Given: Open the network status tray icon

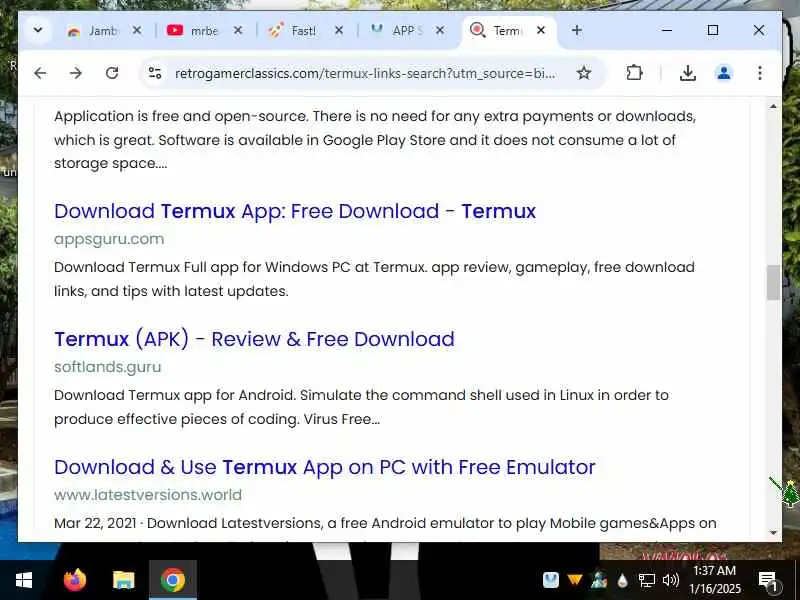Looking at the screenshot, I should [646, 580].
